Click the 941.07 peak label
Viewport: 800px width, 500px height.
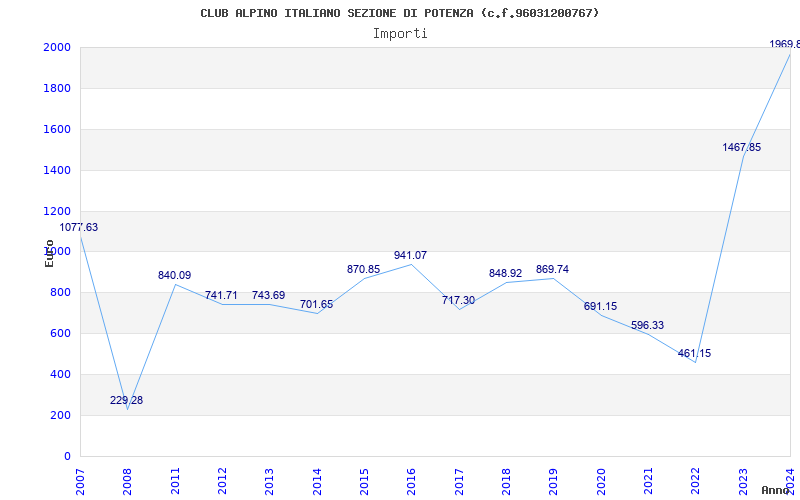pyautogui.click(x=411, y=256)
